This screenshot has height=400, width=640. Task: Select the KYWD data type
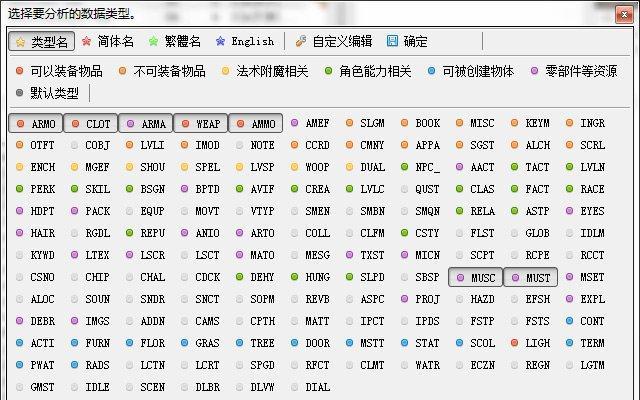[x=36, y=256]
